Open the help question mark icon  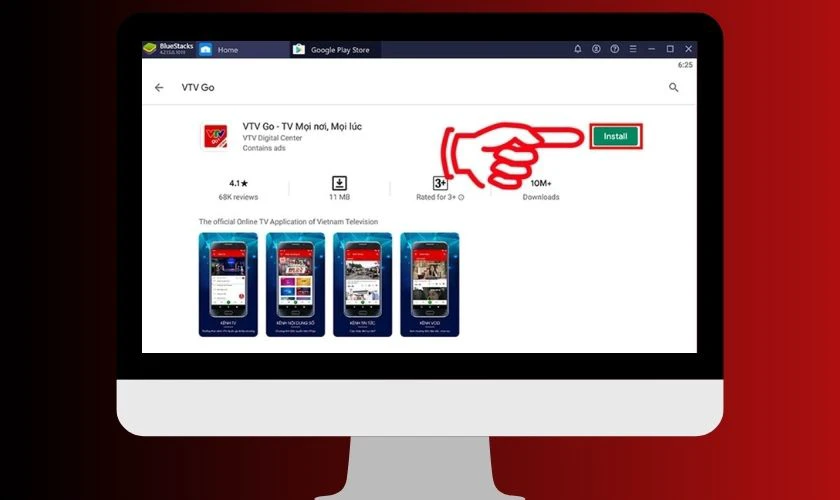click(x=614, y=49)
